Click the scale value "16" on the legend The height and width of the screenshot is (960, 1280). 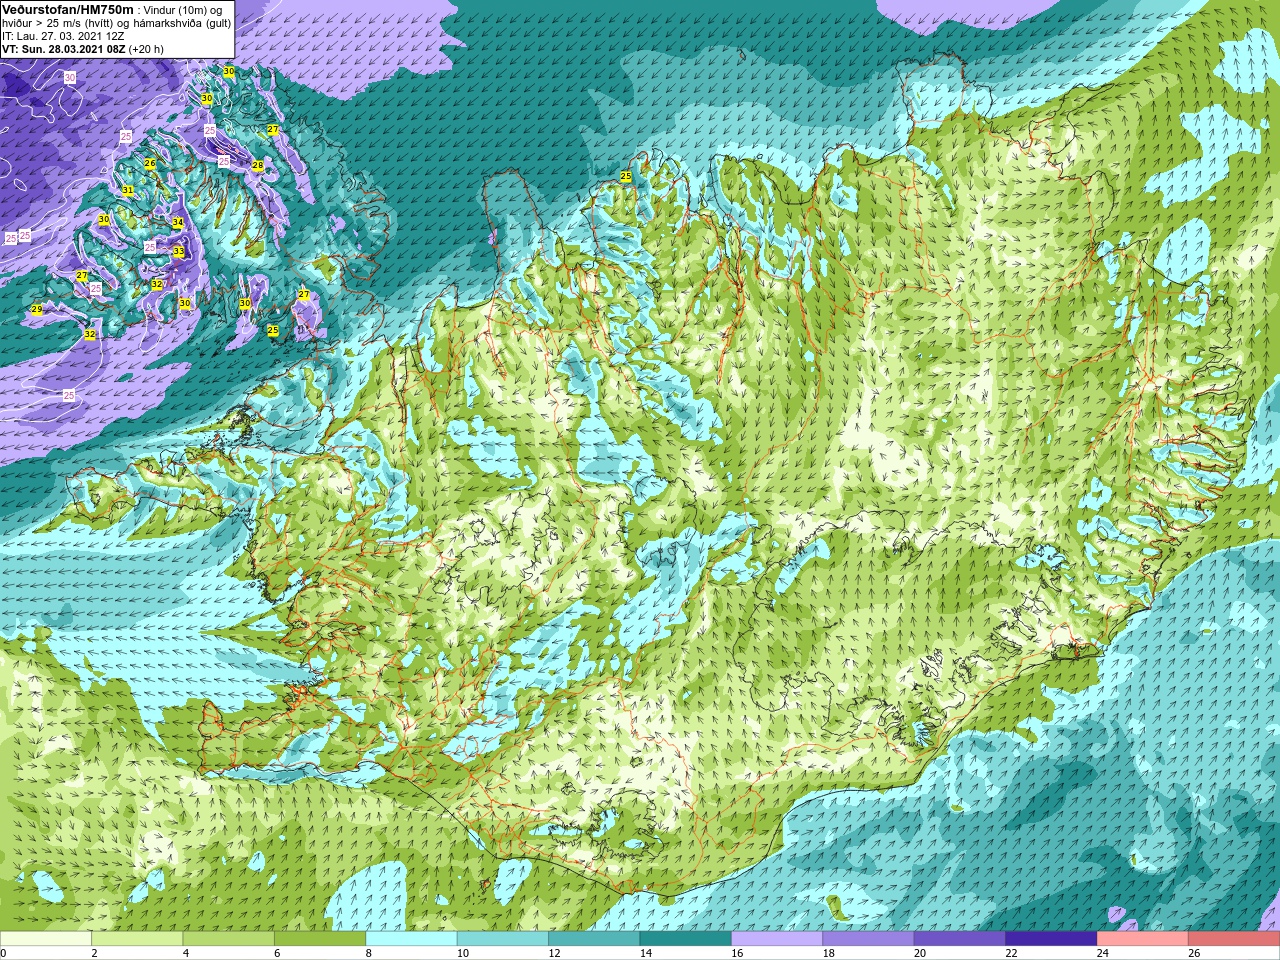coord(737,954)
